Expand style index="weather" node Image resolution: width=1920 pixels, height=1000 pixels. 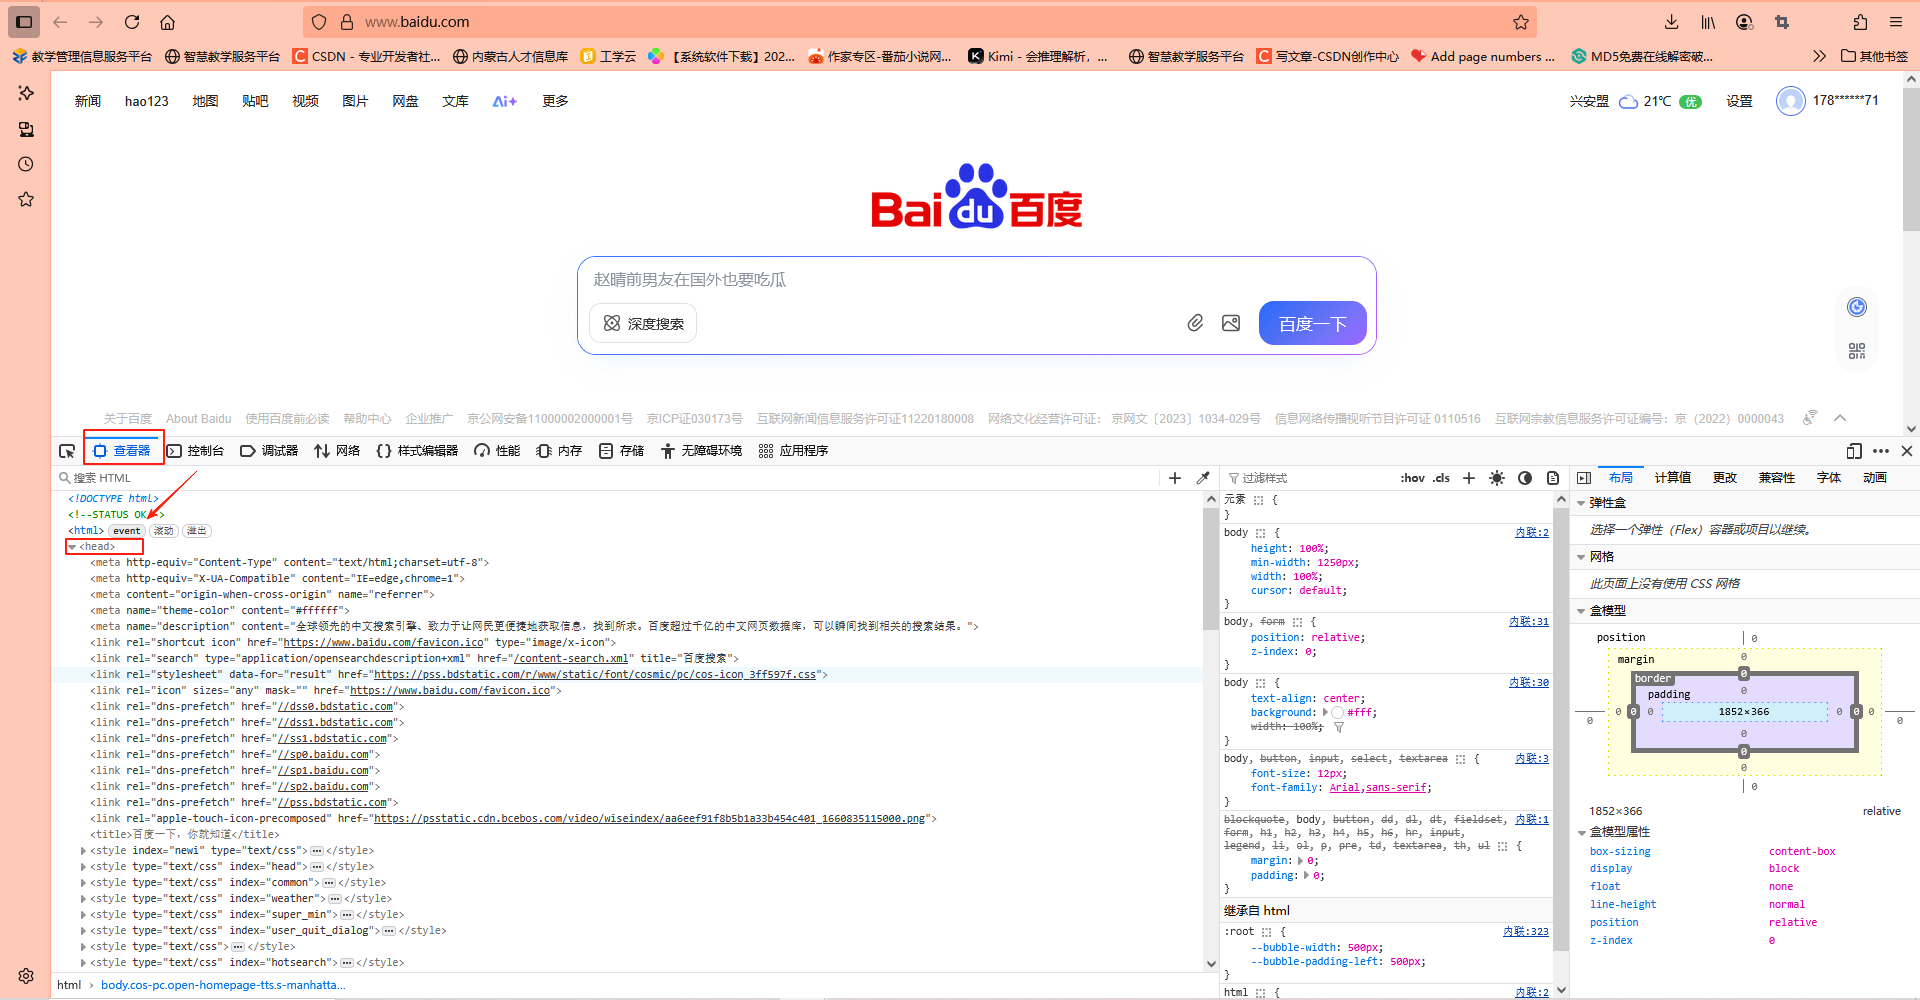pyautogui.click(x=83, y=899)
